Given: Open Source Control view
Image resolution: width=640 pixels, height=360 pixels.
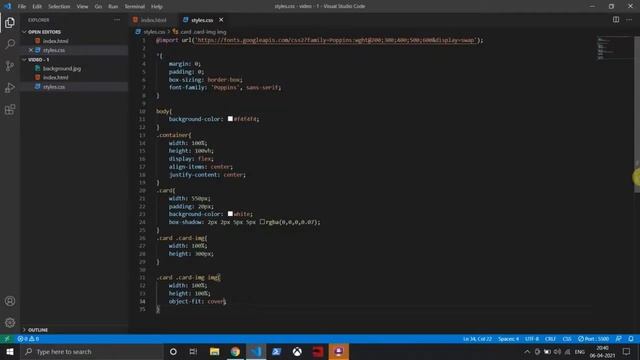Looking at the screenshot, I should 10,66.
